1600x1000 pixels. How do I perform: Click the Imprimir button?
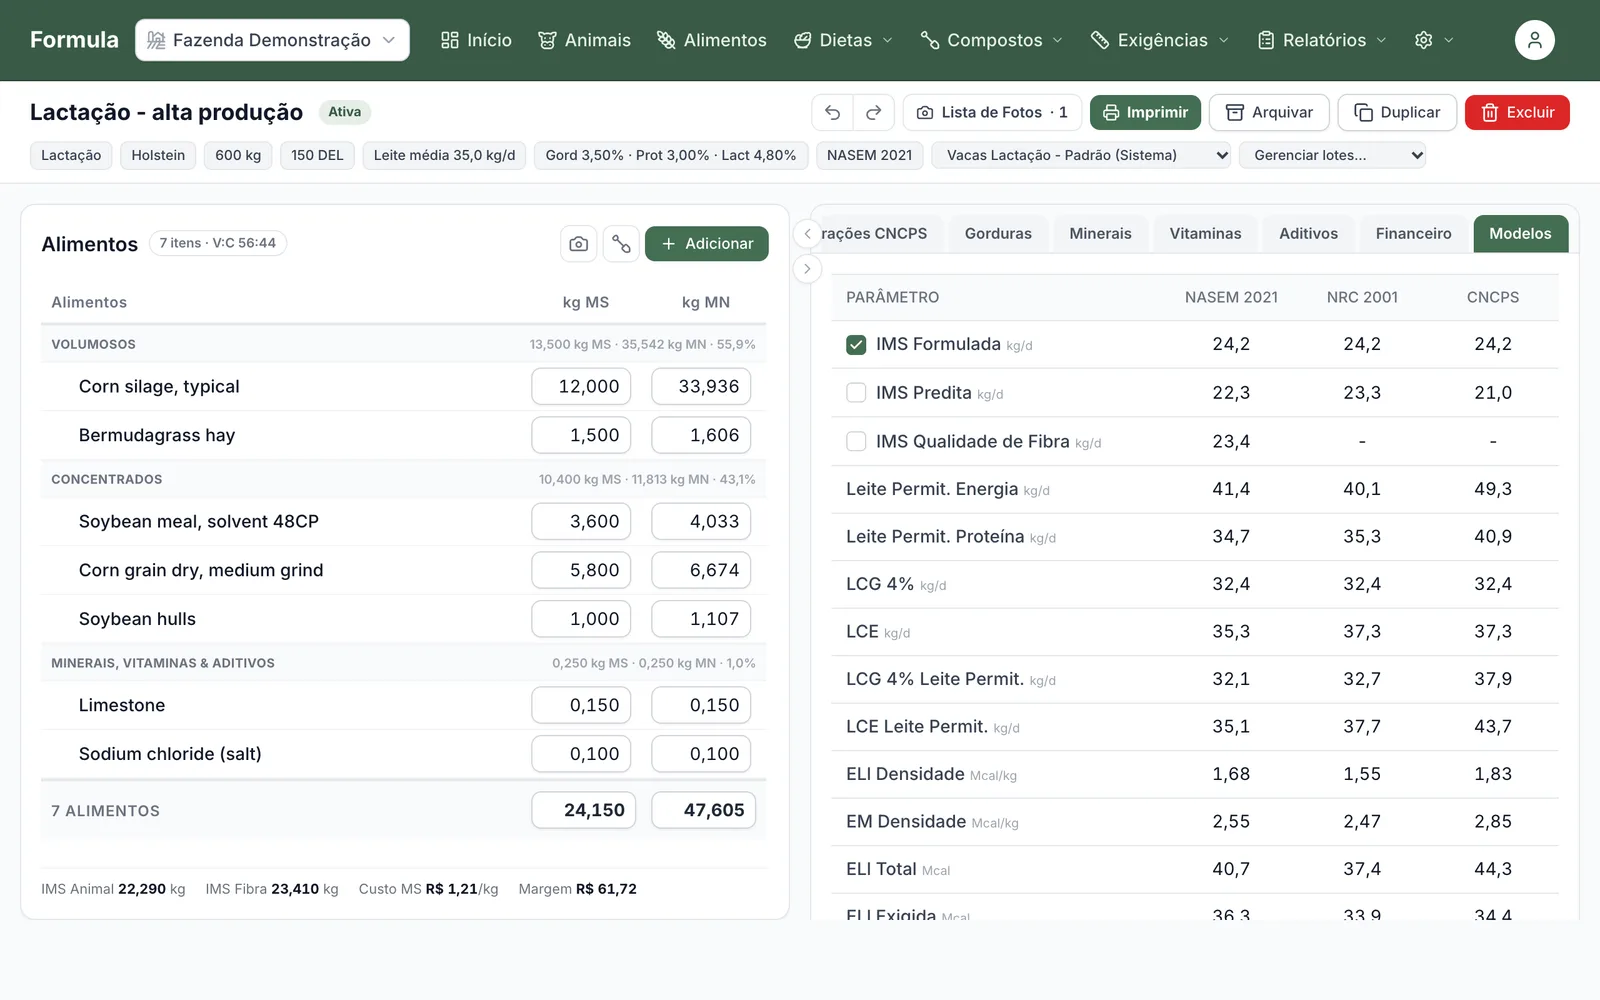[1145, 113]
